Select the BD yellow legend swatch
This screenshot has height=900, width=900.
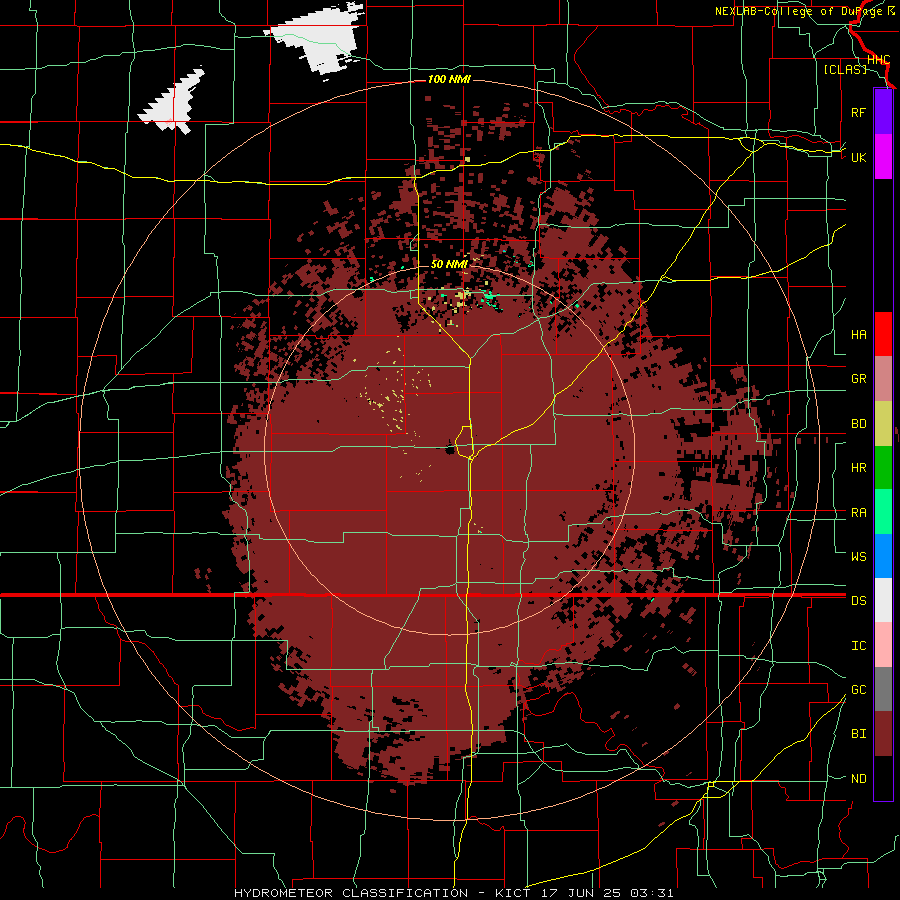(883, 423)
